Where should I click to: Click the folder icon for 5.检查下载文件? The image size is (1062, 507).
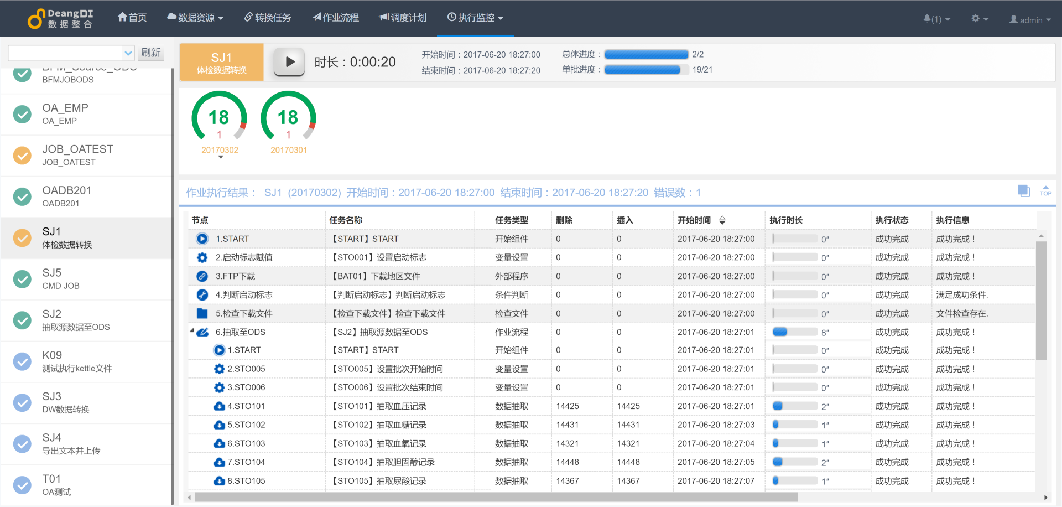pos(202,313)
